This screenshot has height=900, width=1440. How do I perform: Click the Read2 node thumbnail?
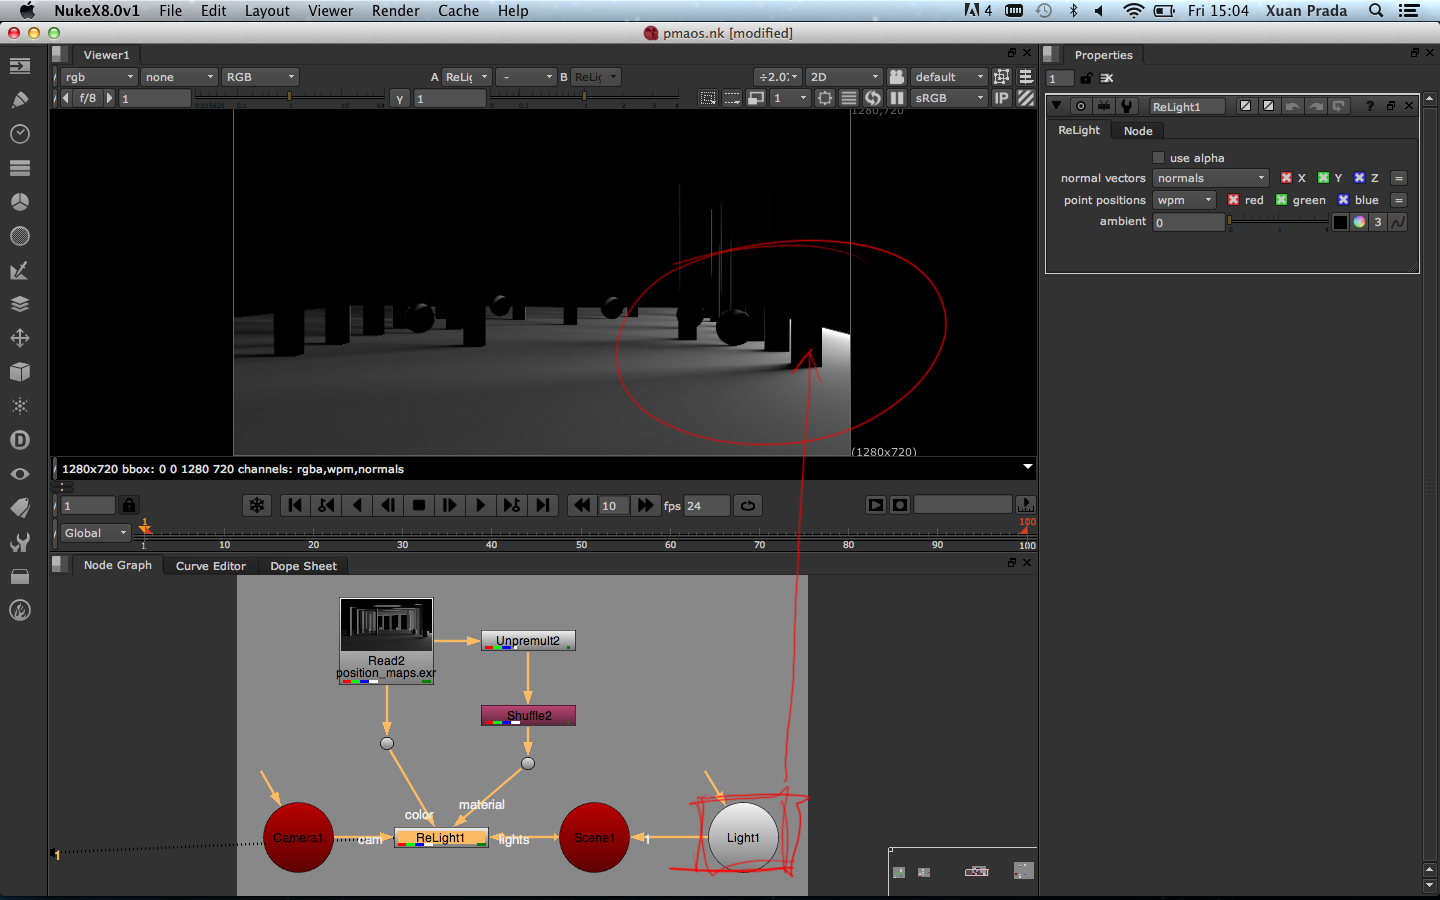click(386, 625)
